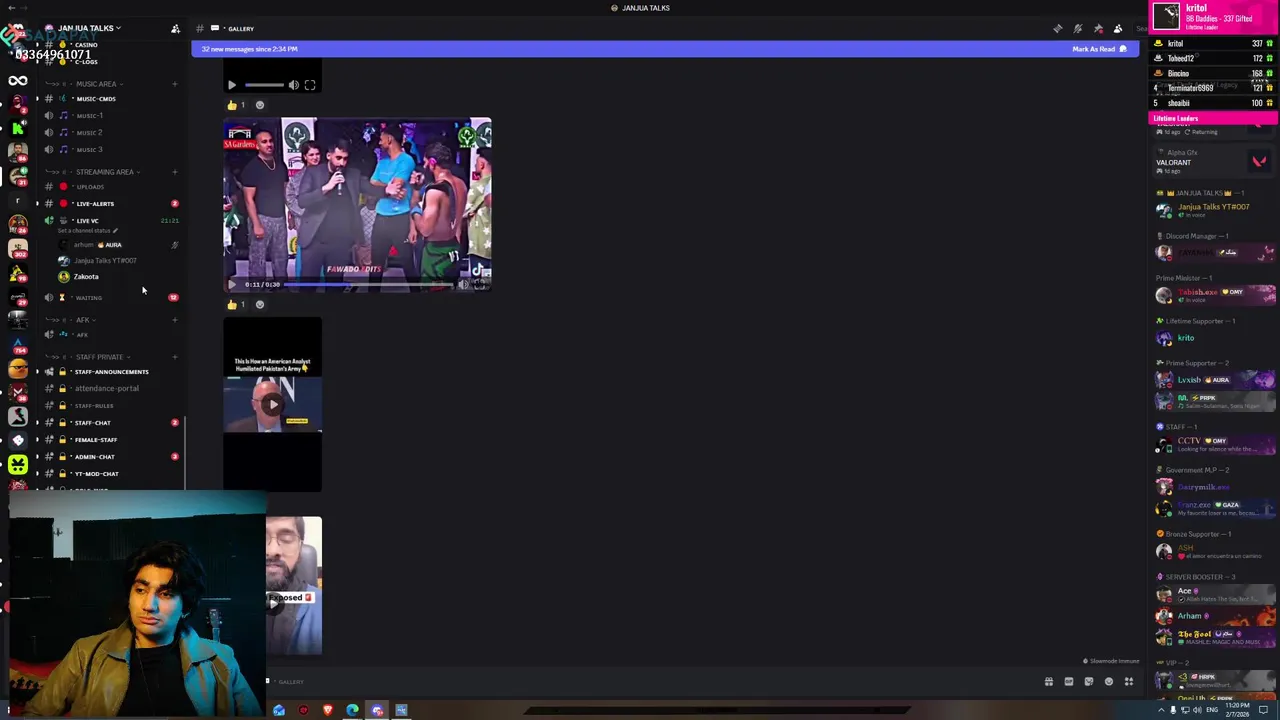The image size is (1280, 720).
Task: Play the first video attachment
Action: coord(232,85)
